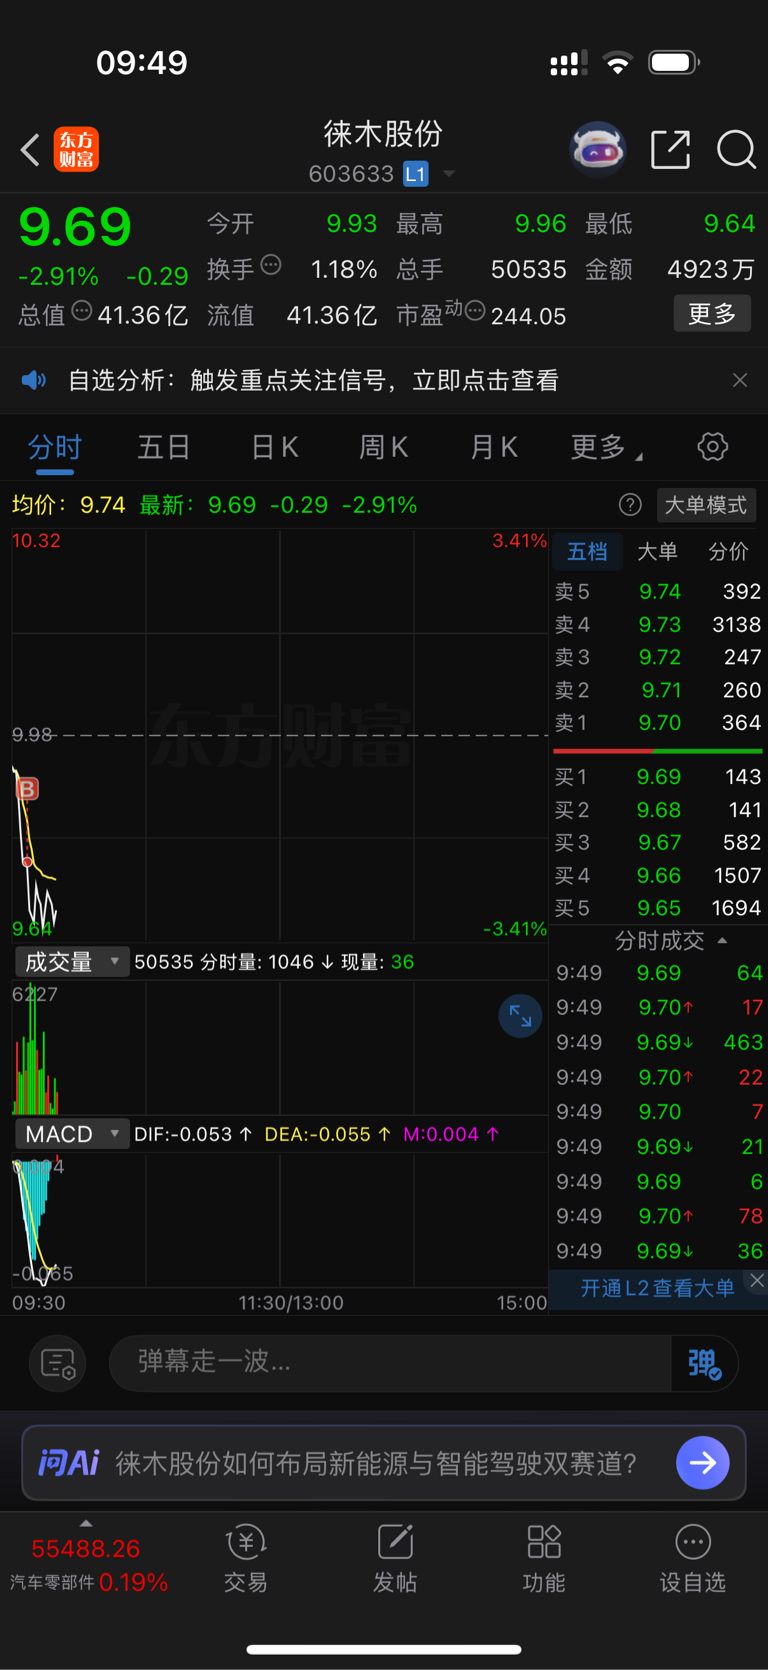Open 交易 trading icon
The width and height of the screenshot is (768, 1670).
[246, 1560]
